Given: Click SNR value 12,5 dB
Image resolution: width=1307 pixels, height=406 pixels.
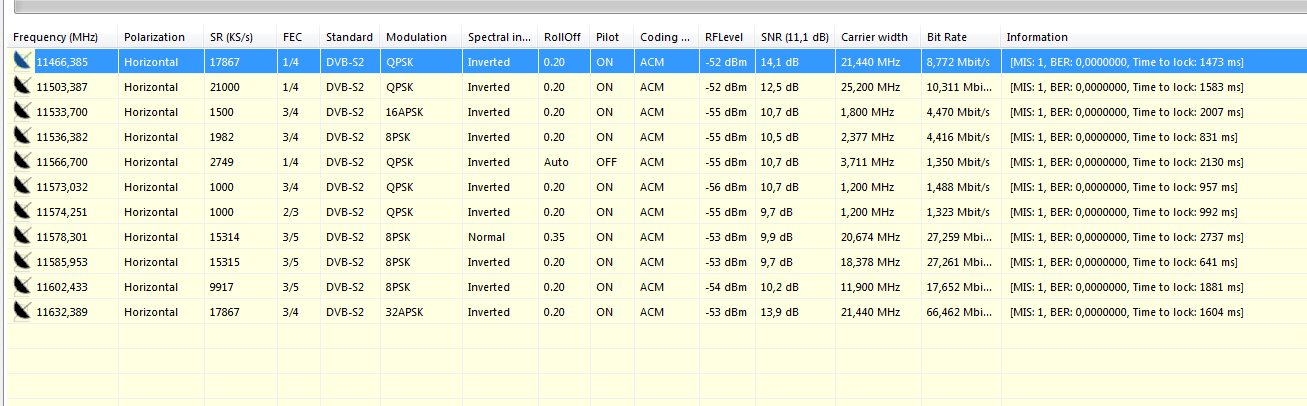Looking at the screenshot, I should pos(779,87).
